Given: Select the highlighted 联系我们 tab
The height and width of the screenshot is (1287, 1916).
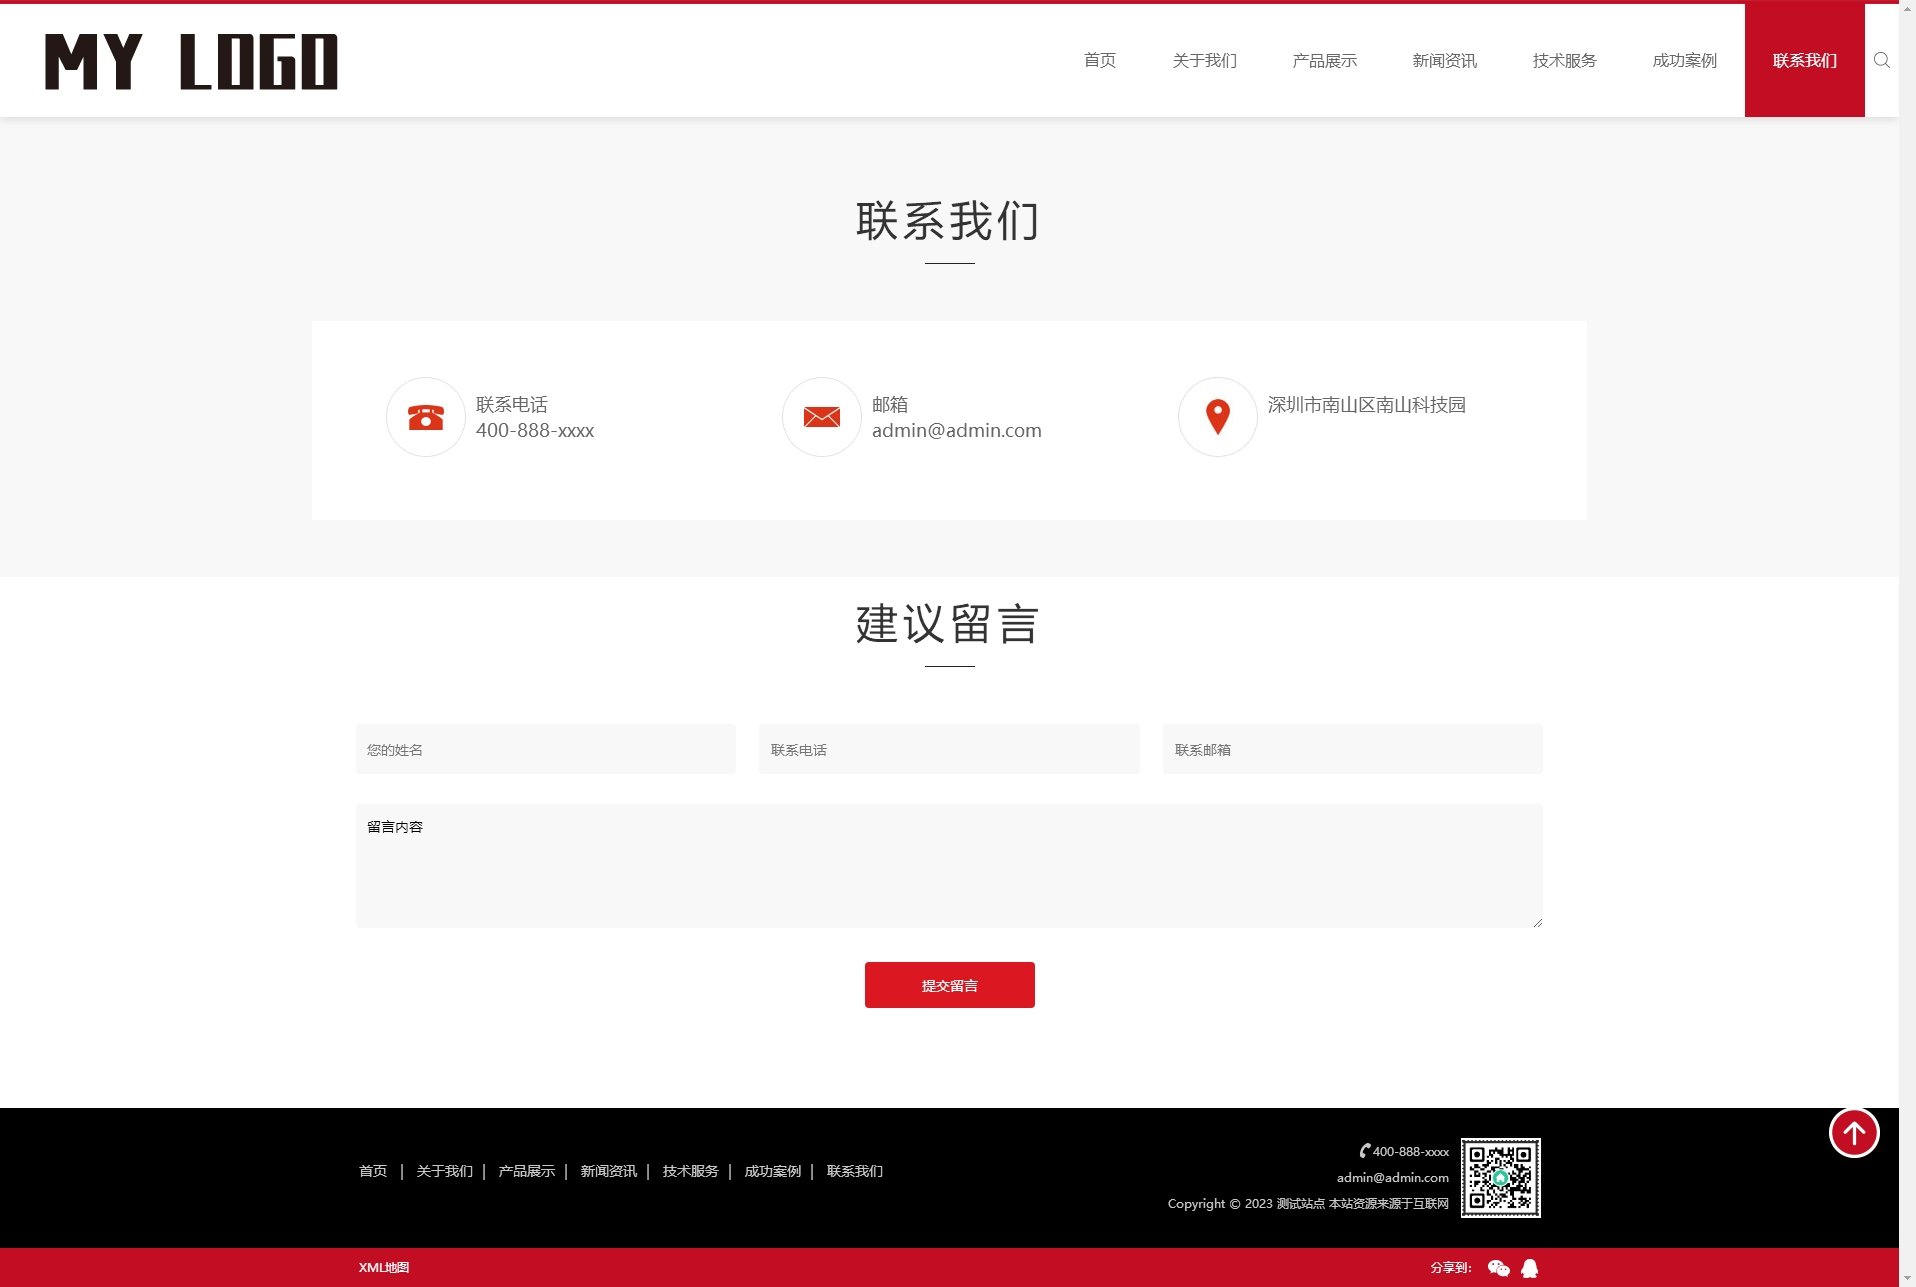Looking at the screenshot, I should click(x=1804, y=60).
